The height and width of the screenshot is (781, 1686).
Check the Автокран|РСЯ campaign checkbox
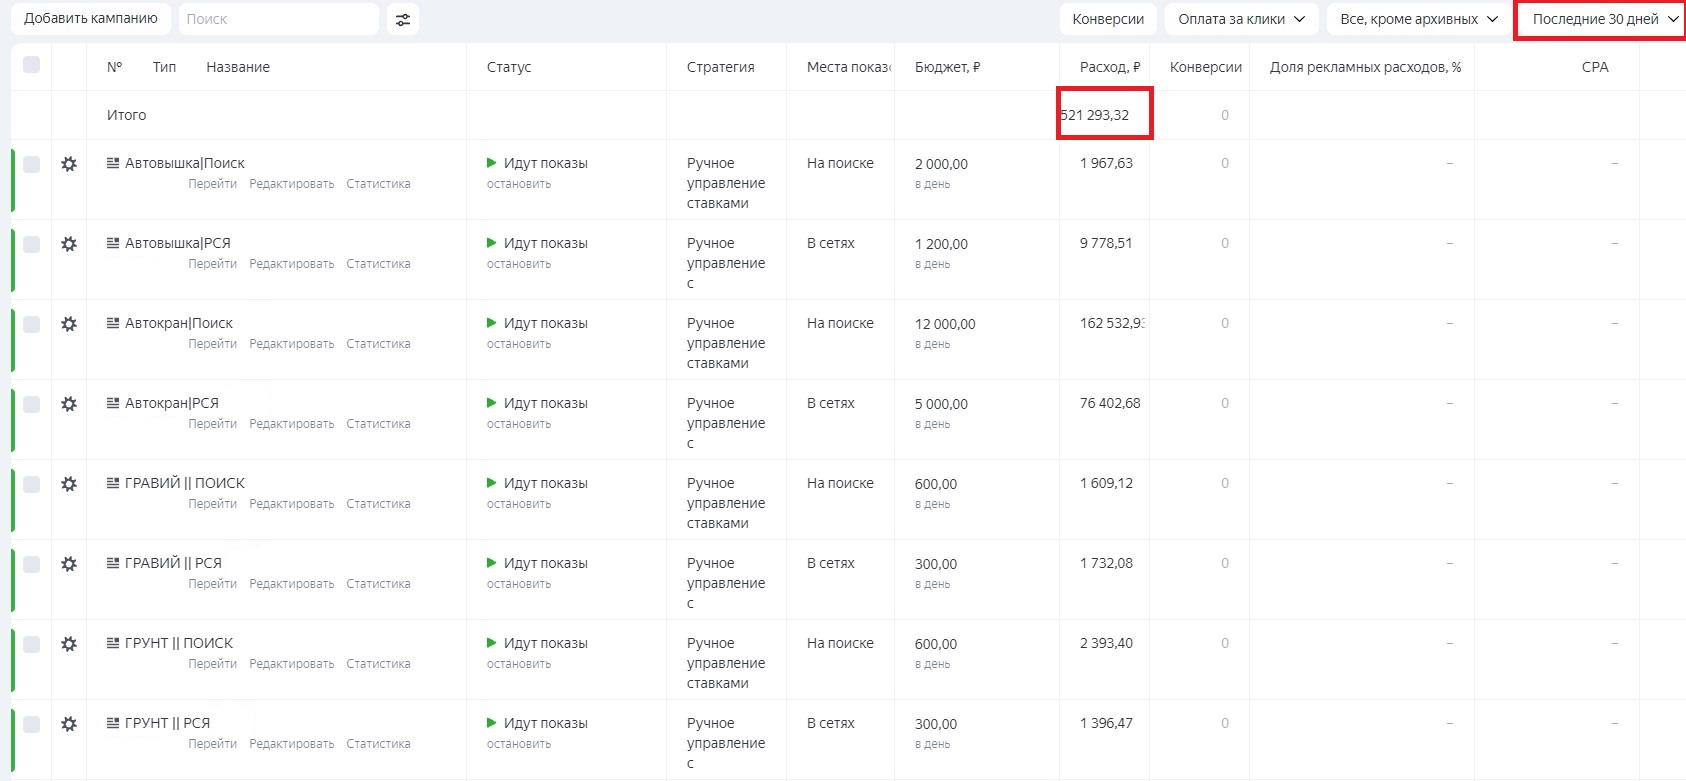tap(31, 404)
